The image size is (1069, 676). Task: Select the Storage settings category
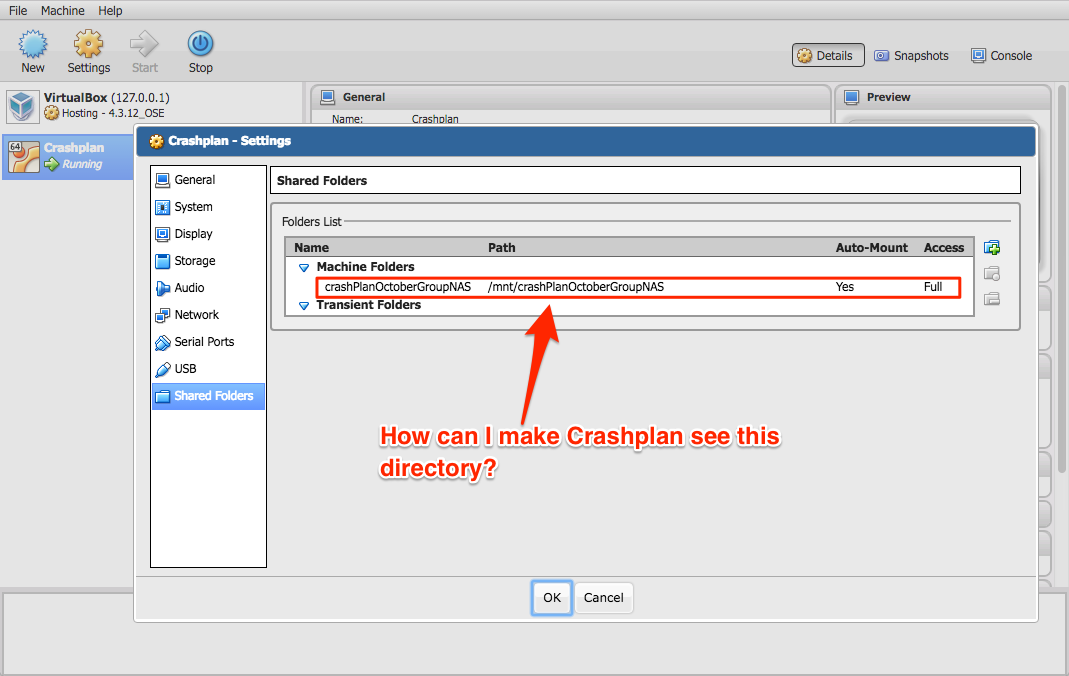click(x=208, y=261)
